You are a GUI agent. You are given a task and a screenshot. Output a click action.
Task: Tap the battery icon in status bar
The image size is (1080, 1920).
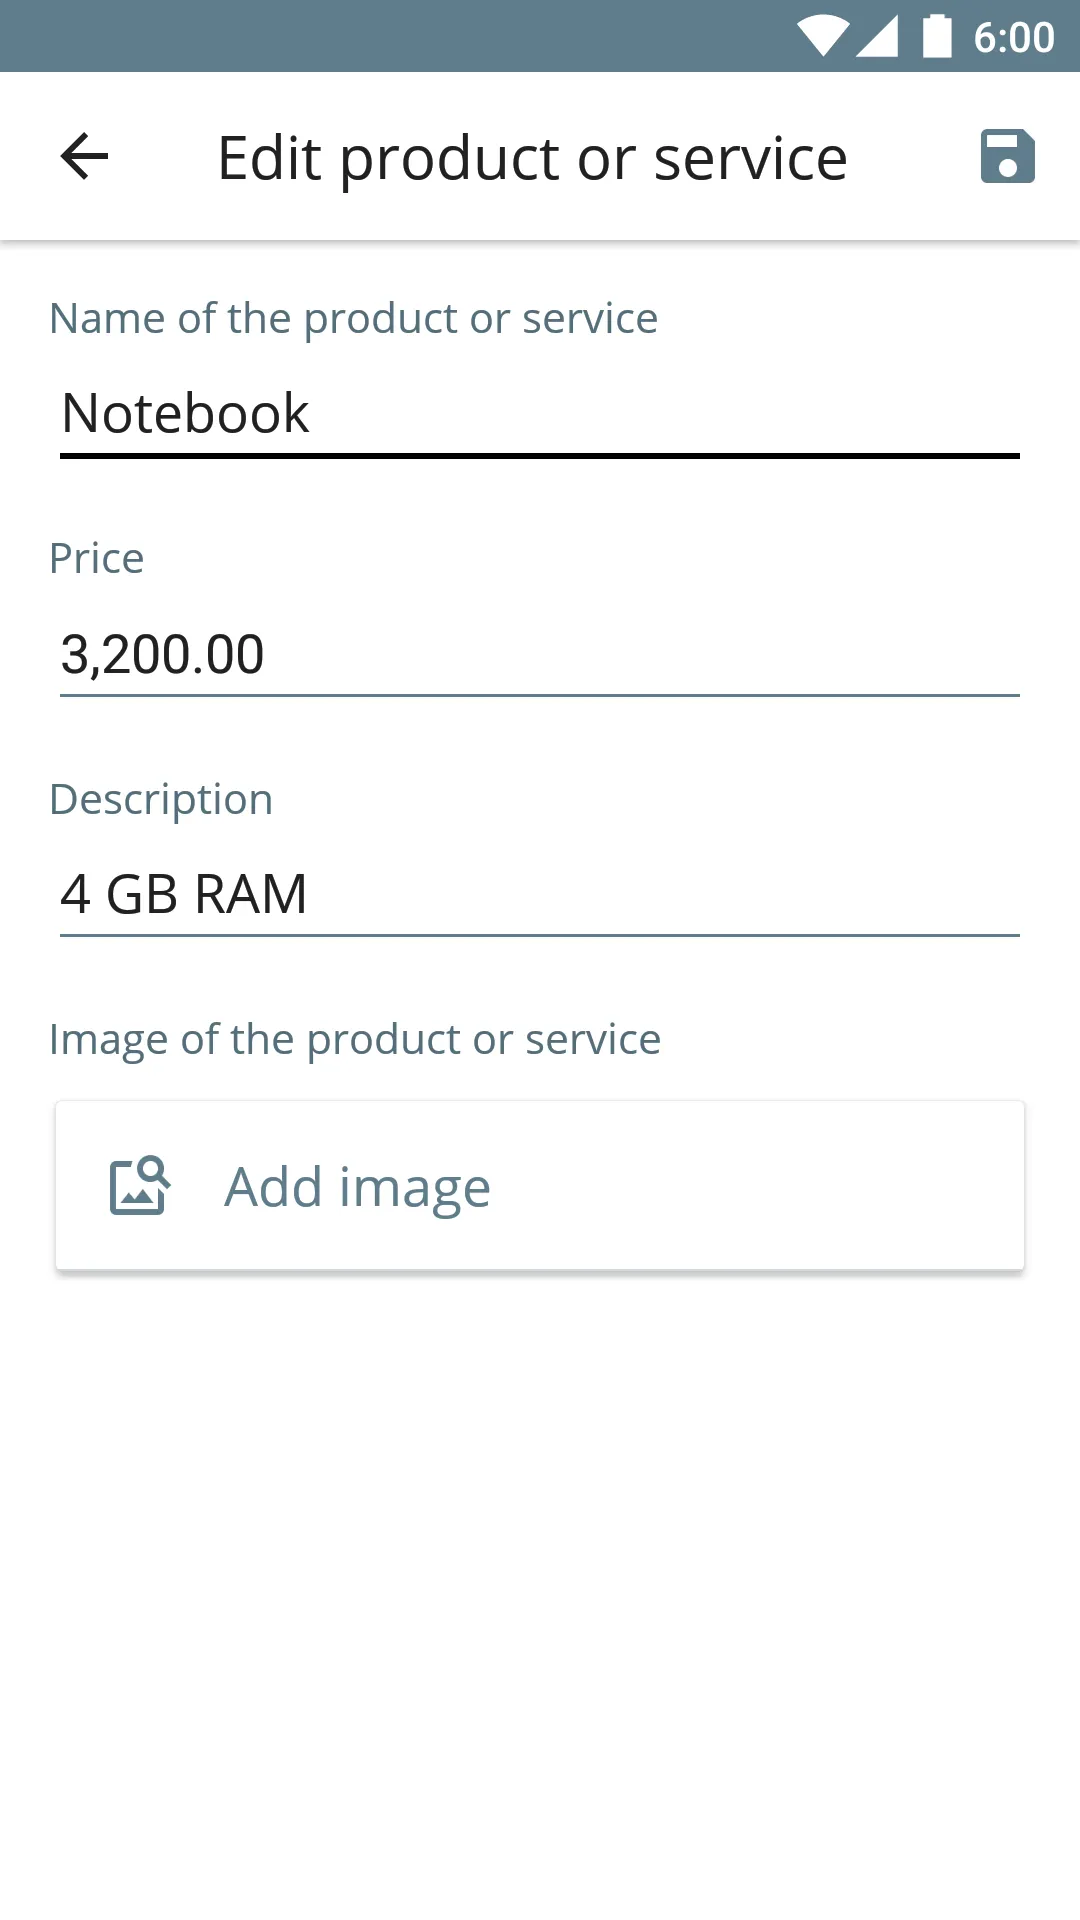click(937, 36)
